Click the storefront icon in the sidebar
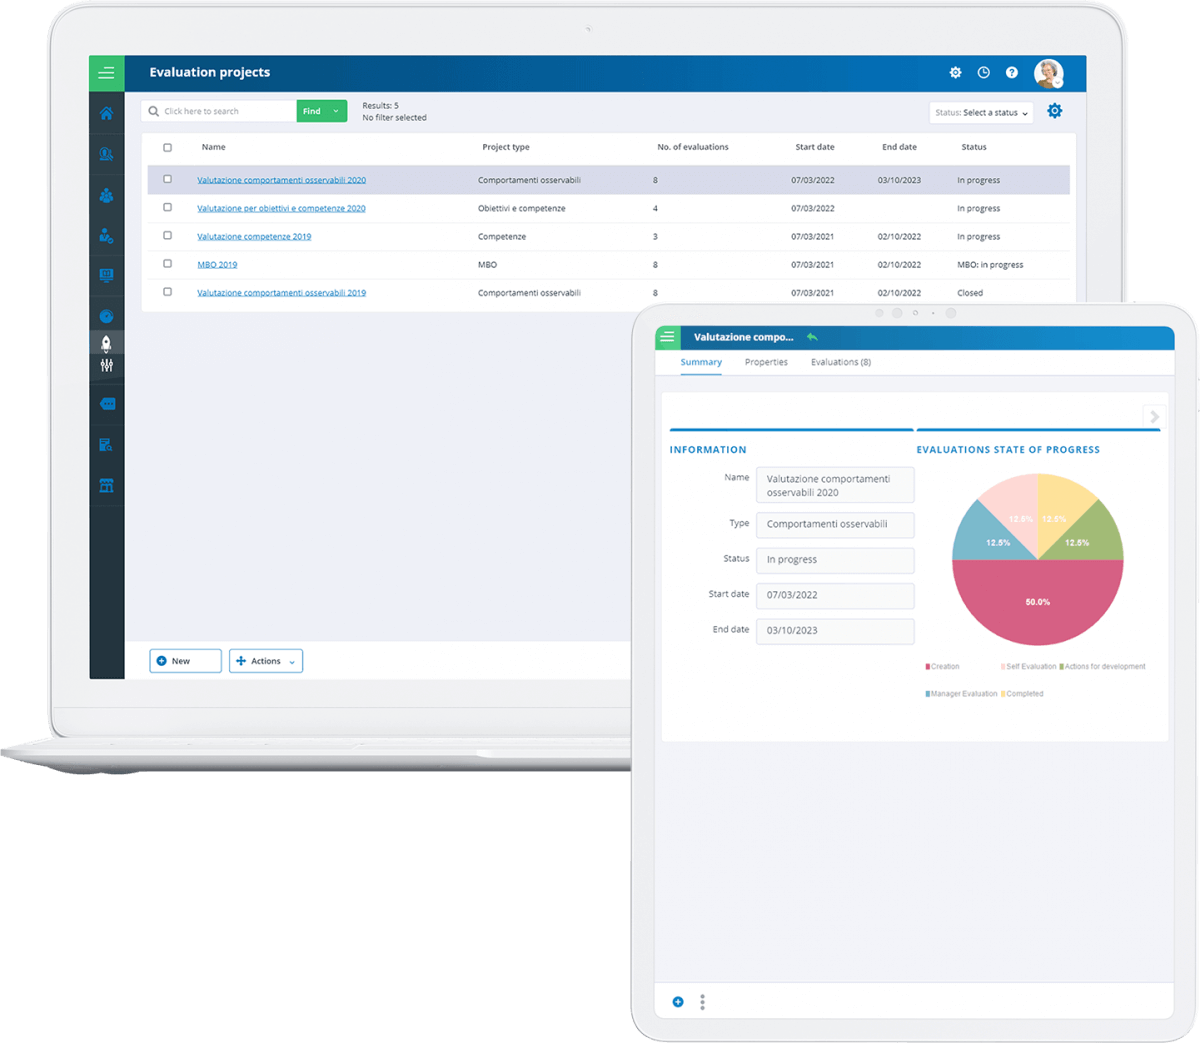This screenshot has height=1043, width=1200. click(x=106, y=486)
